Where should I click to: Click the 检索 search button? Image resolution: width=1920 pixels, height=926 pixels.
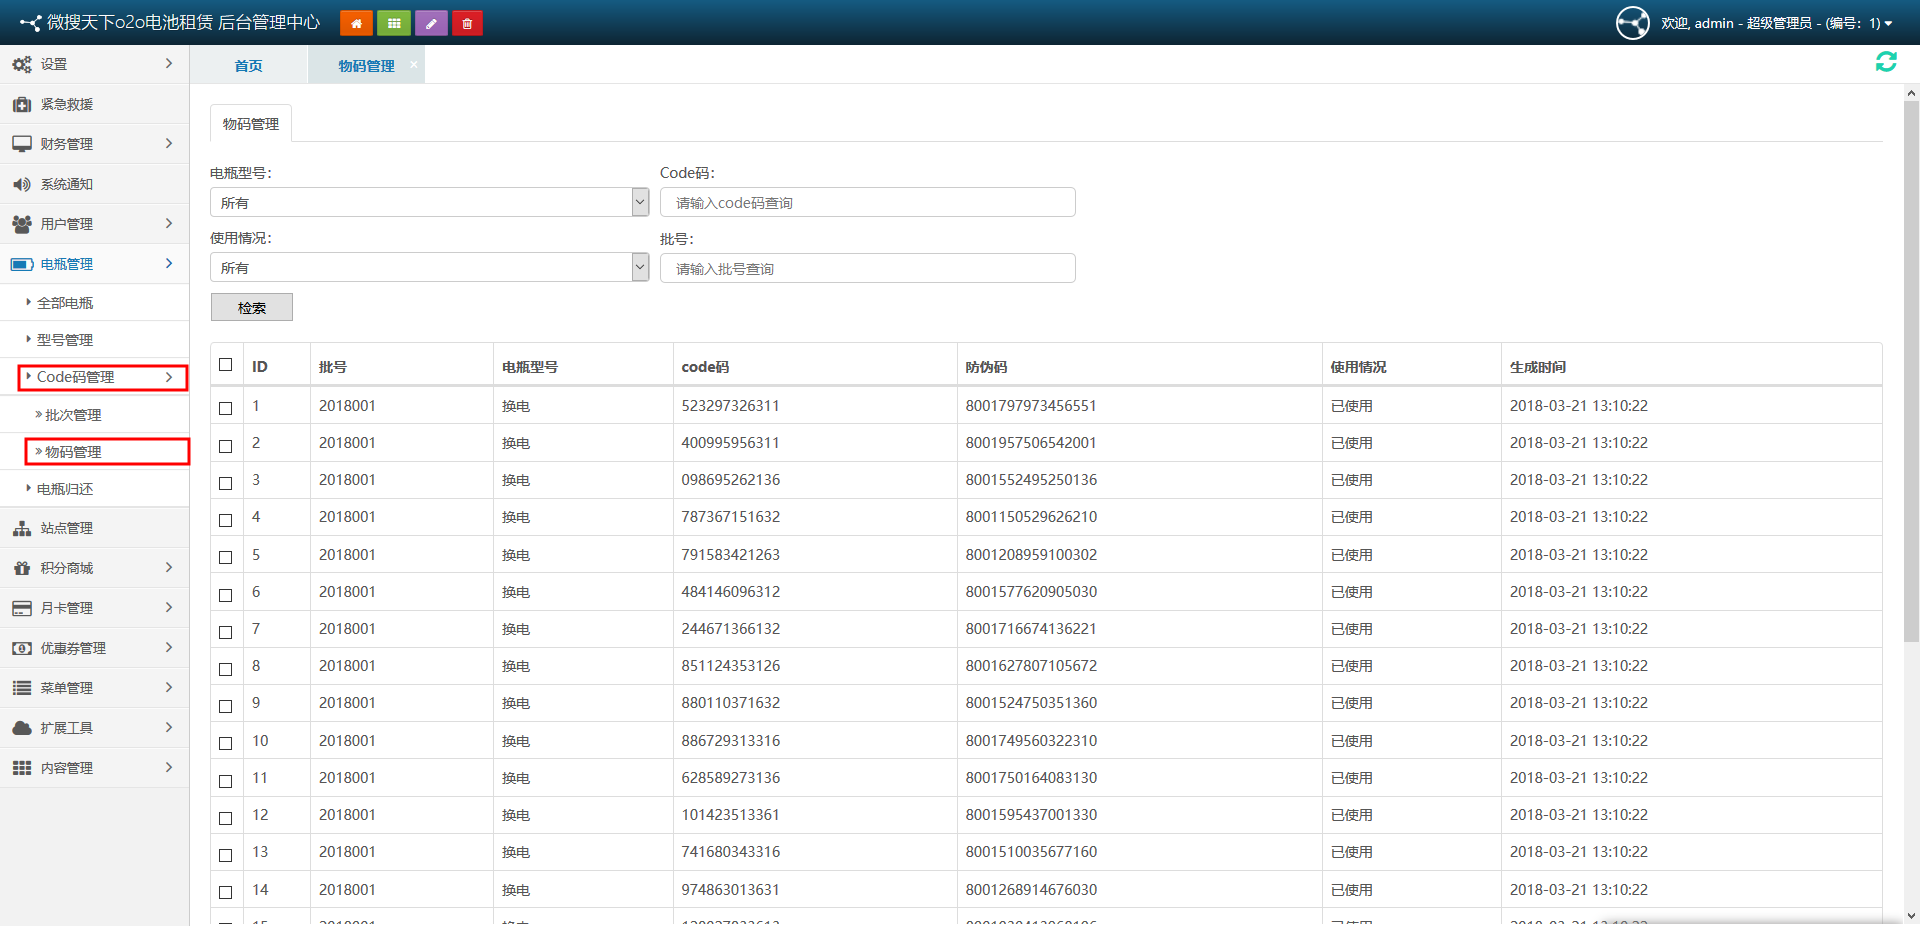tap(252, 308)
